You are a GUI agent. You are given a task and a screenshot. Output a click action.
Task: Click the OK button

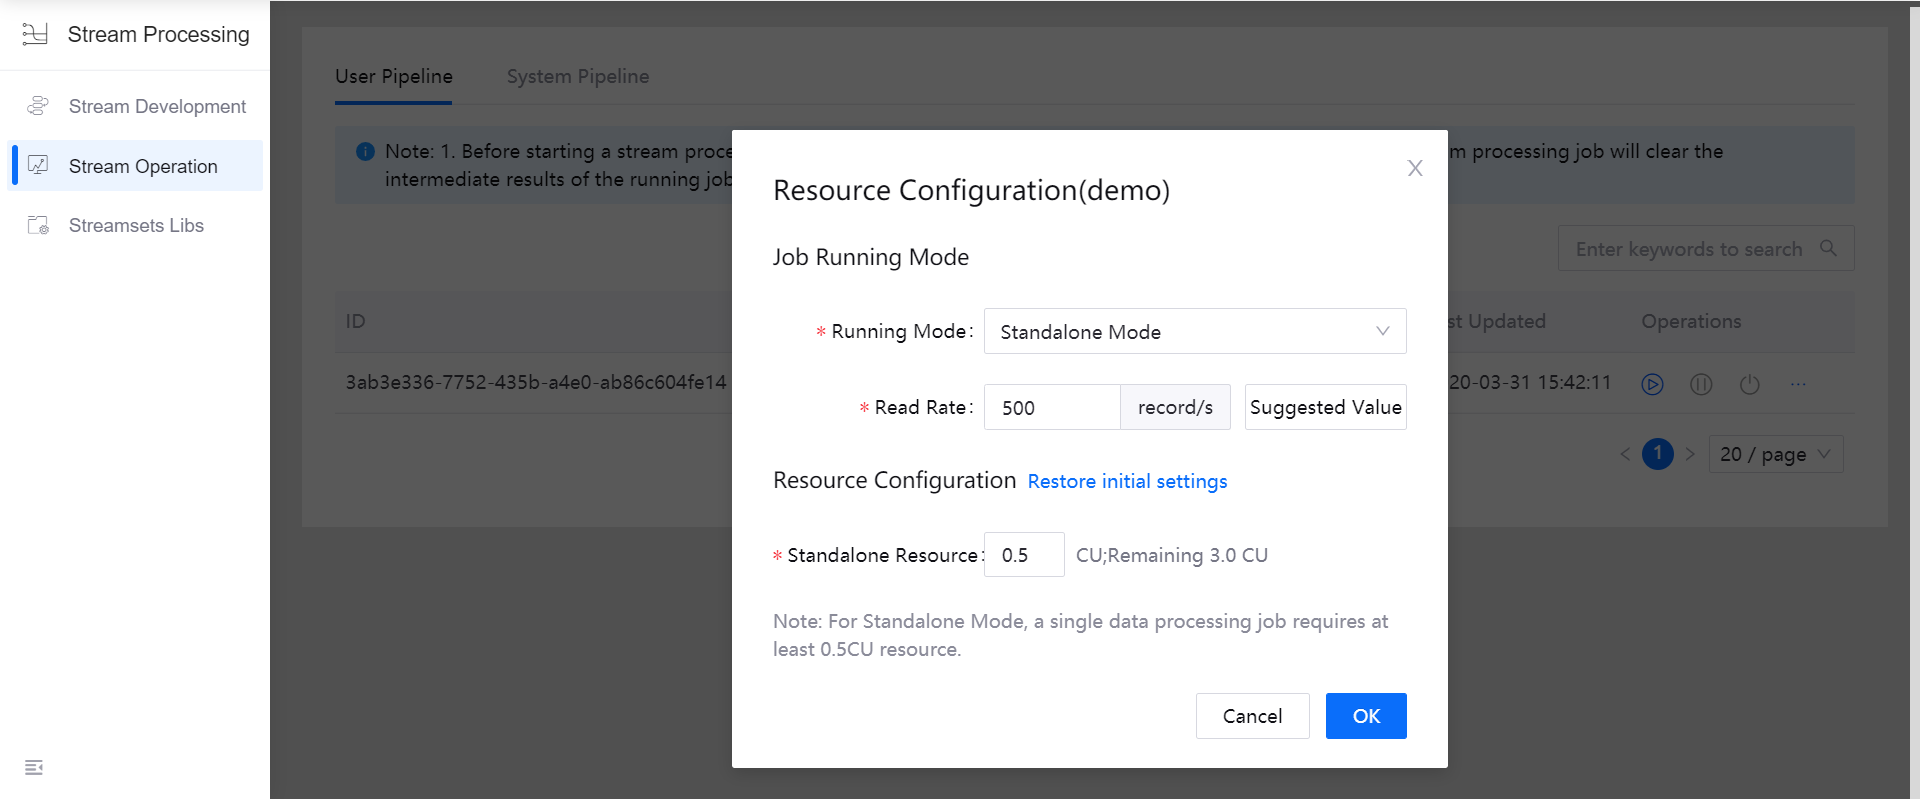(1366, 716)
